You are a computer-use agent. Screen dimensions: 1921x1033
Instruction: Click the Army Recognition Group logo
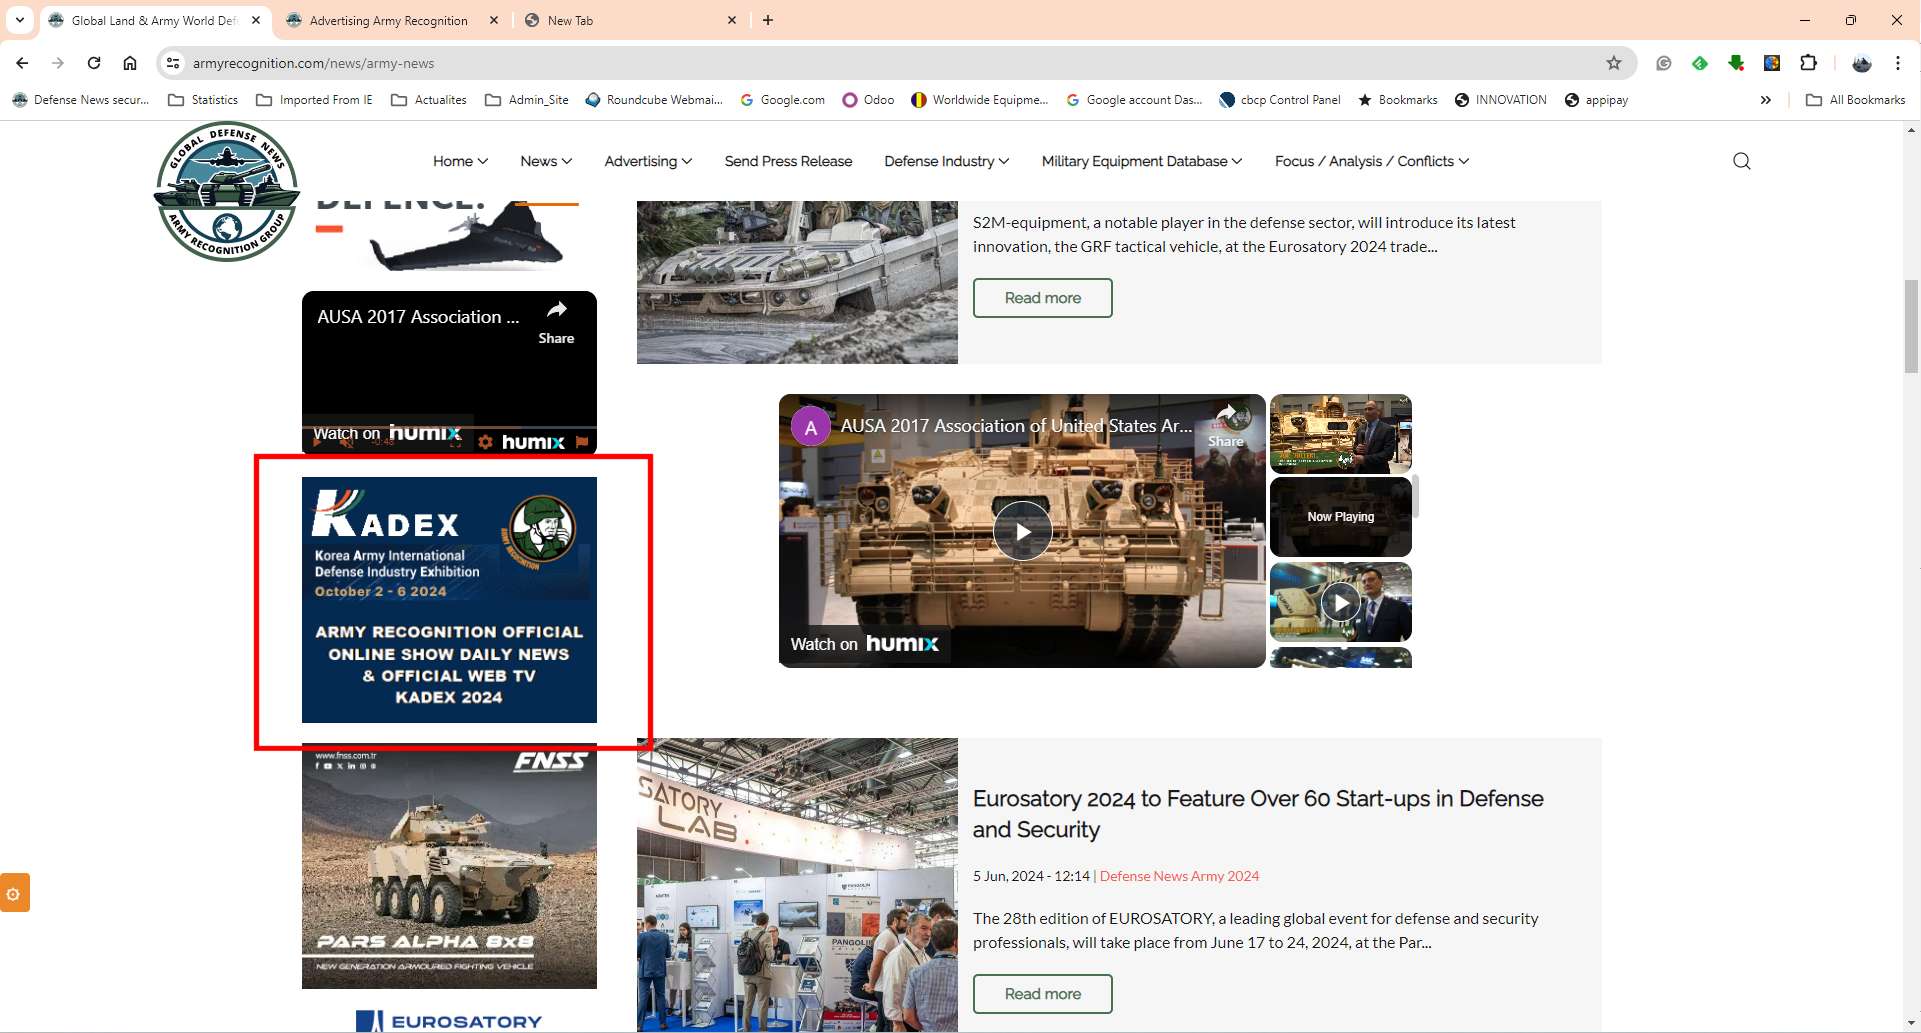click(227, 191)
